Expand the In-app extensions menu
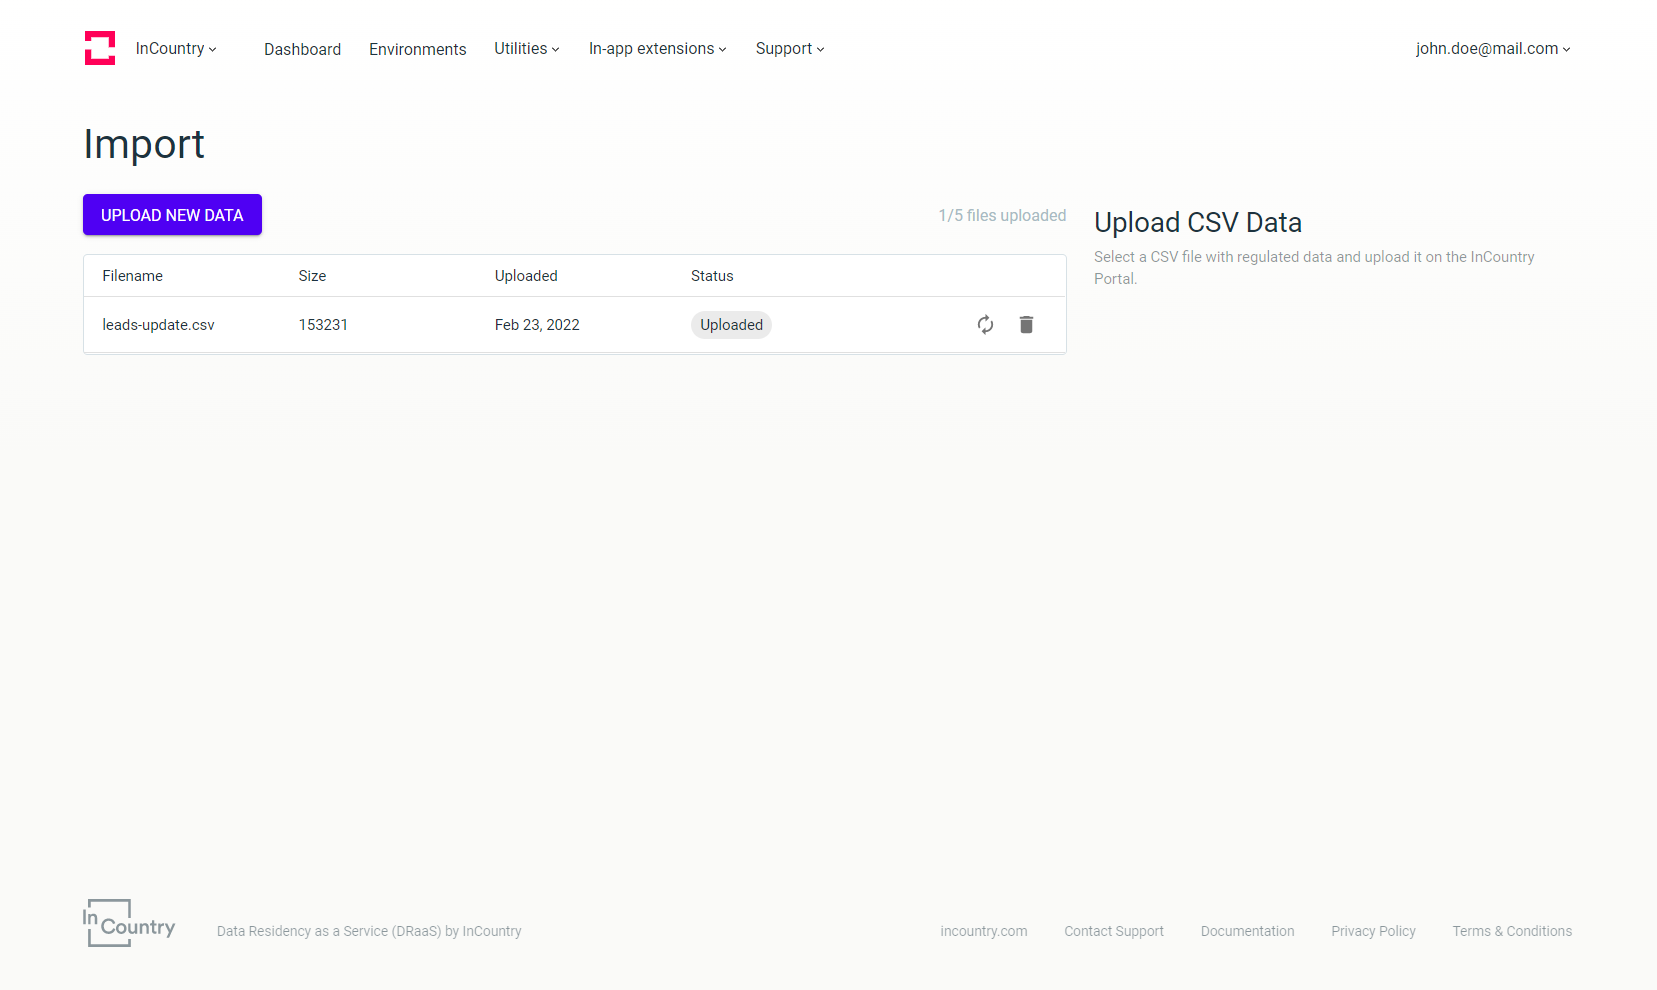Viewport: 1657px width, 990px height. coord(658,48)
